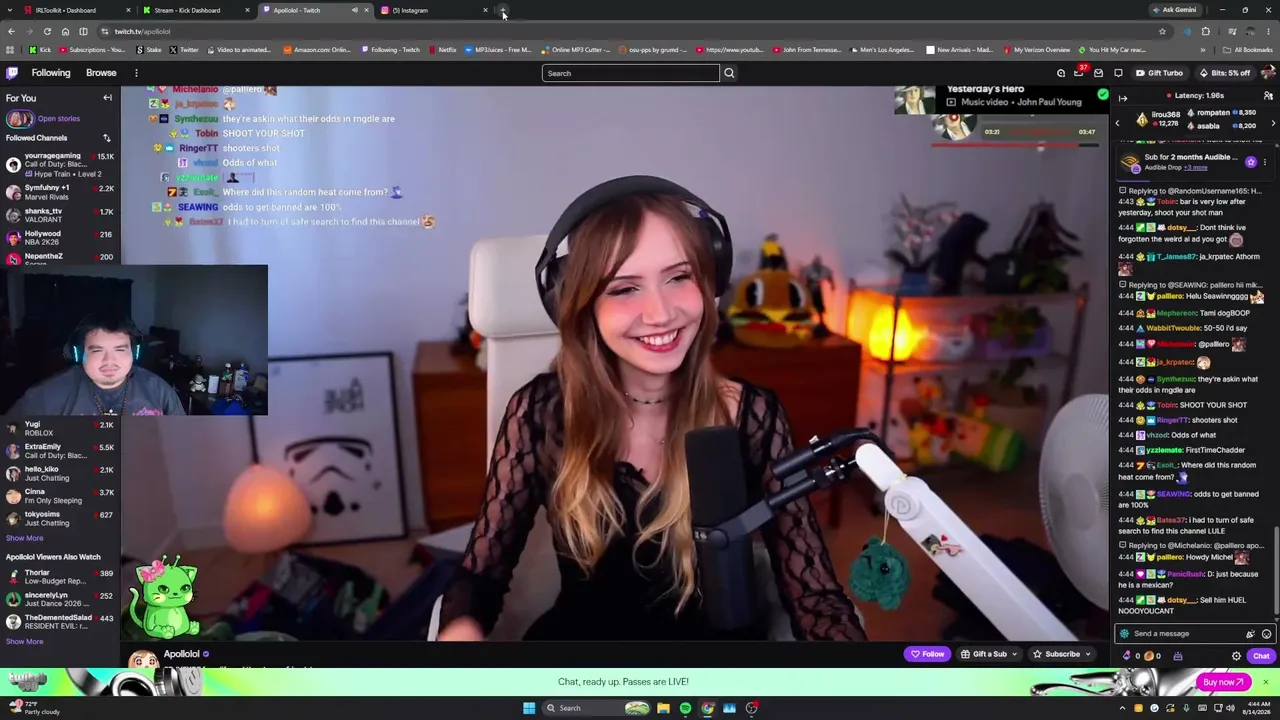Open the browser extensions puzzle icon
Viewport: 1280px width, 720px height.
point(1205,31)
